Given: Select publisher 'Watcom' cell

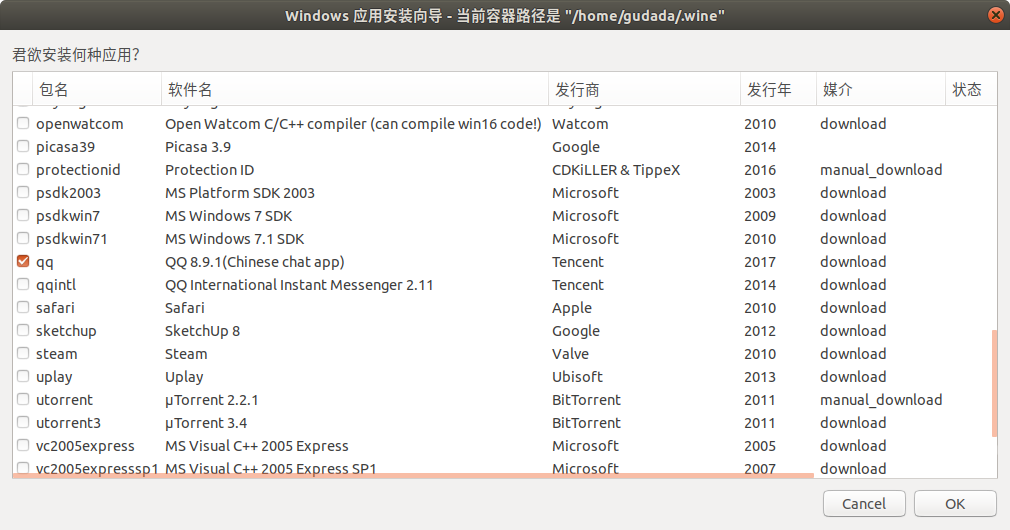Looking at the screenshot, I should tap(580, 124).
